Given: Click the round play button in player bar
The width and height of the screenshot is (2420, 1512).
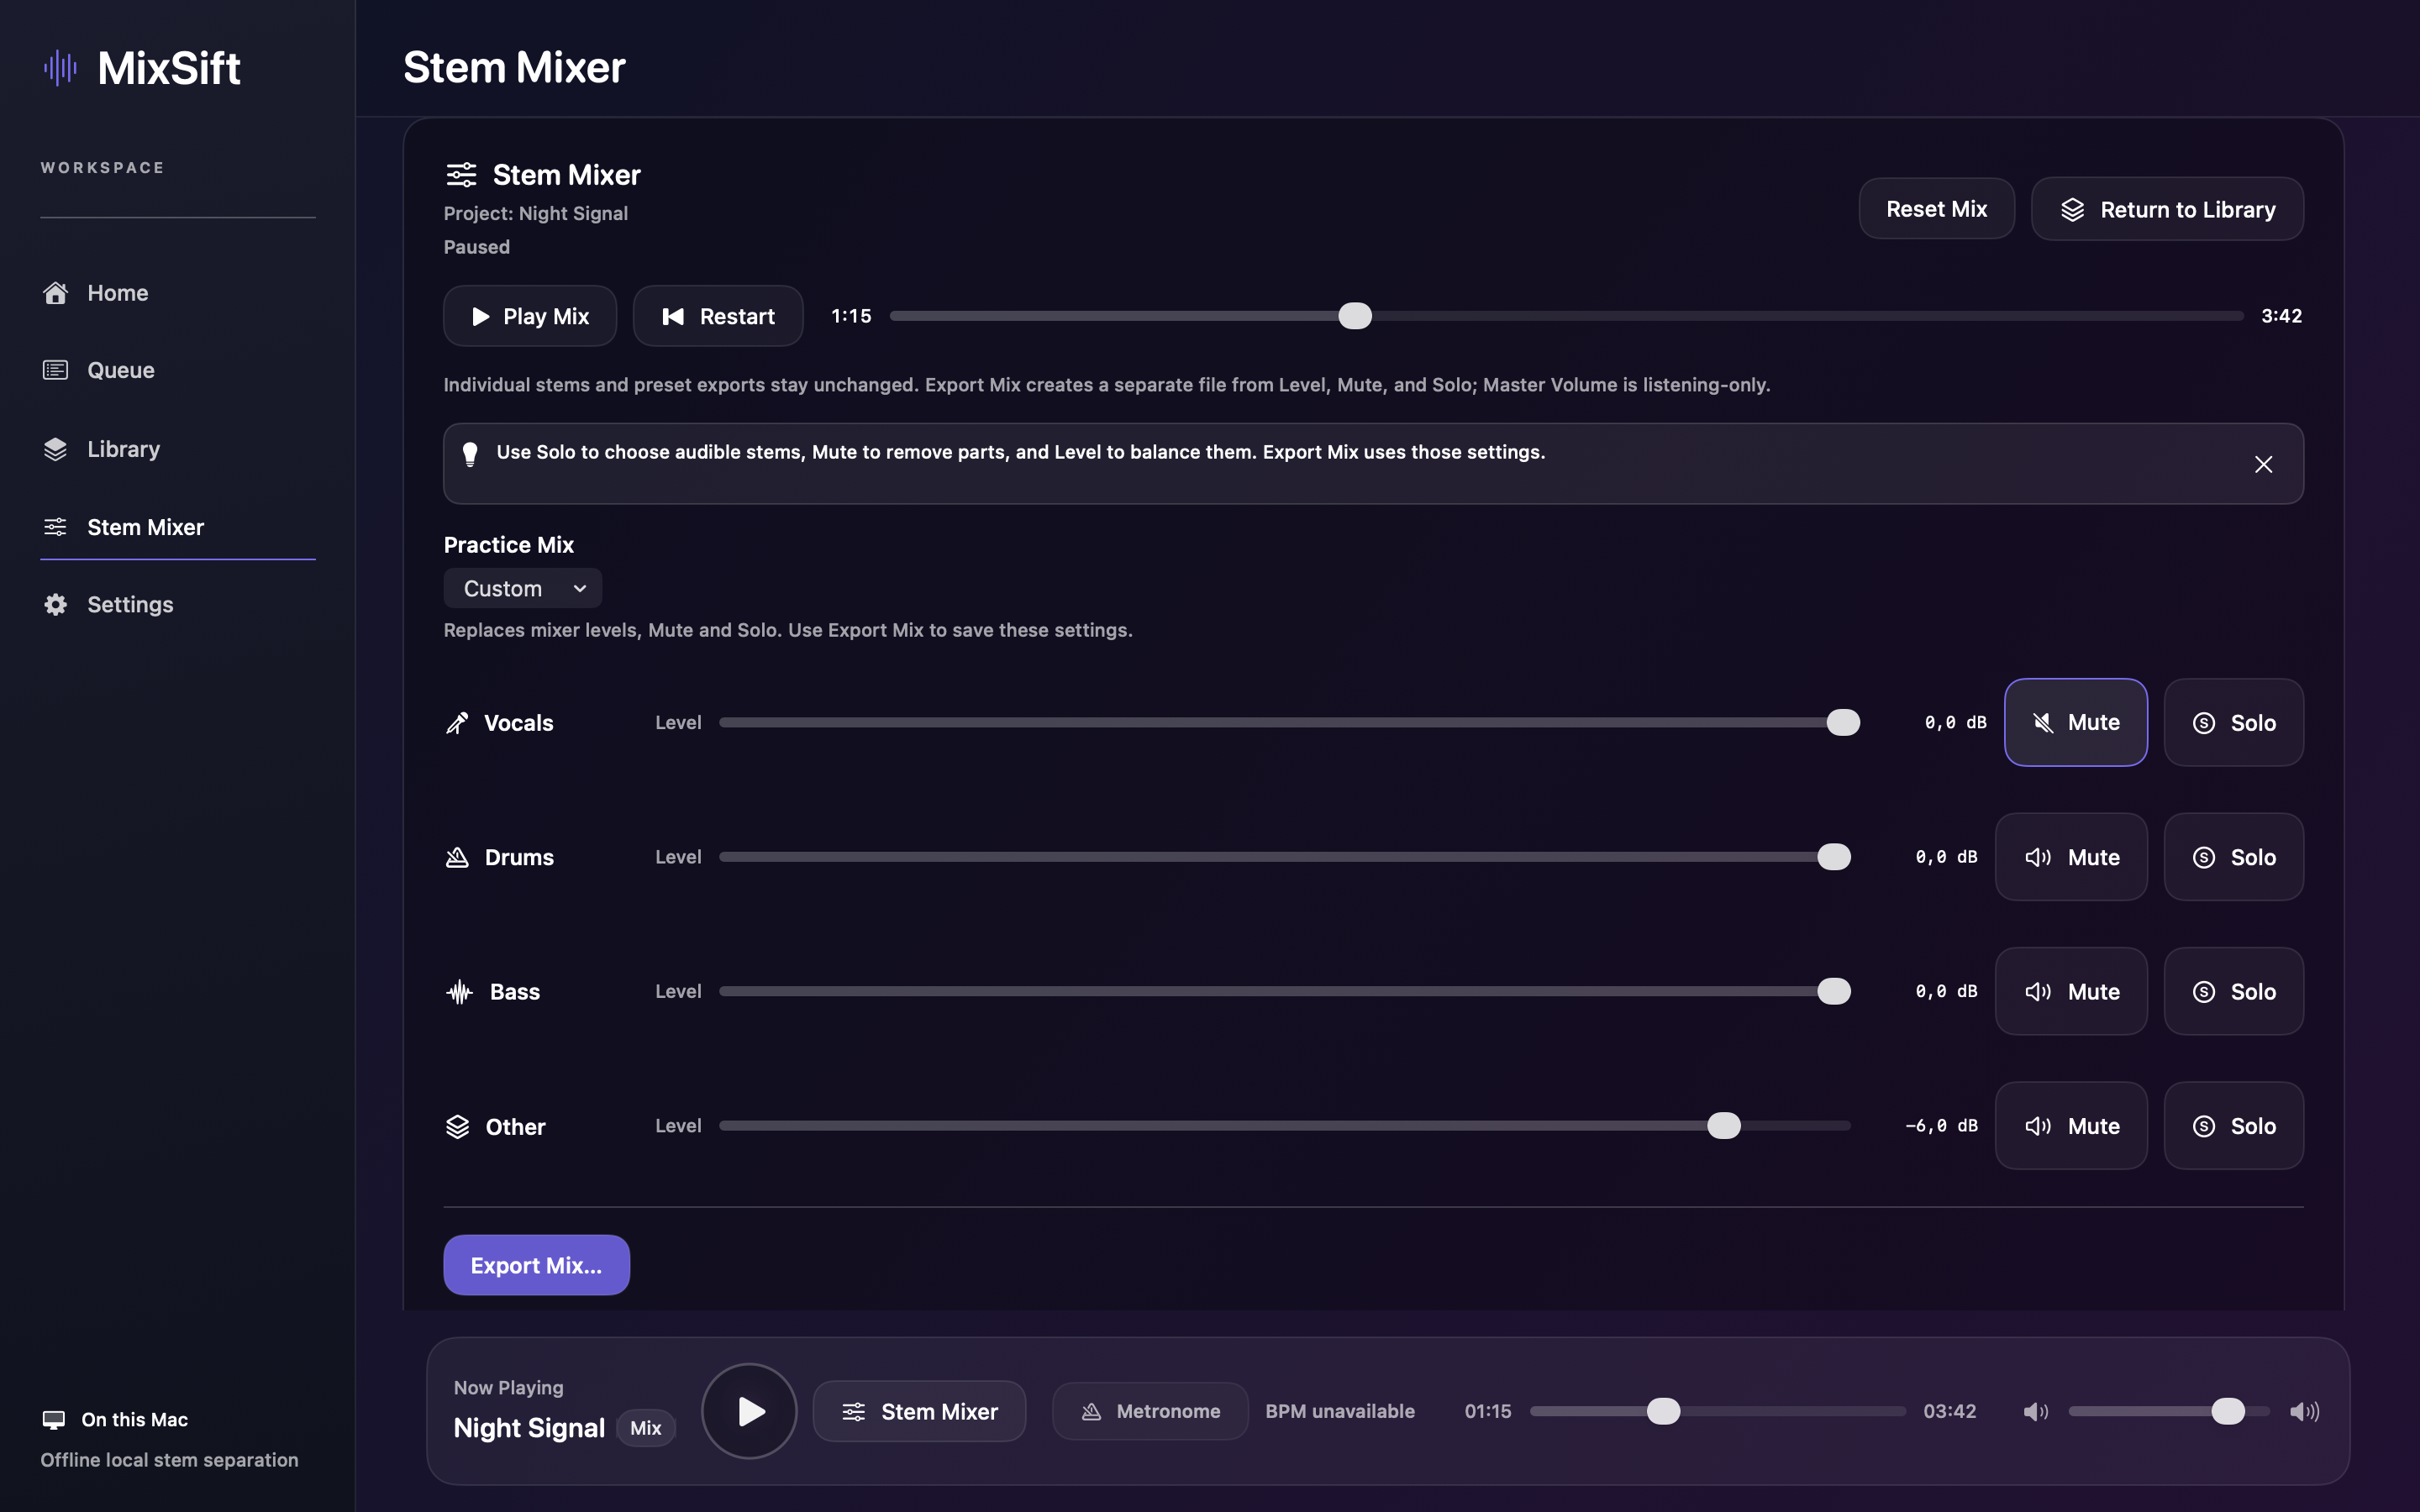Looking at the screenshot, I should click(749, 1411).
